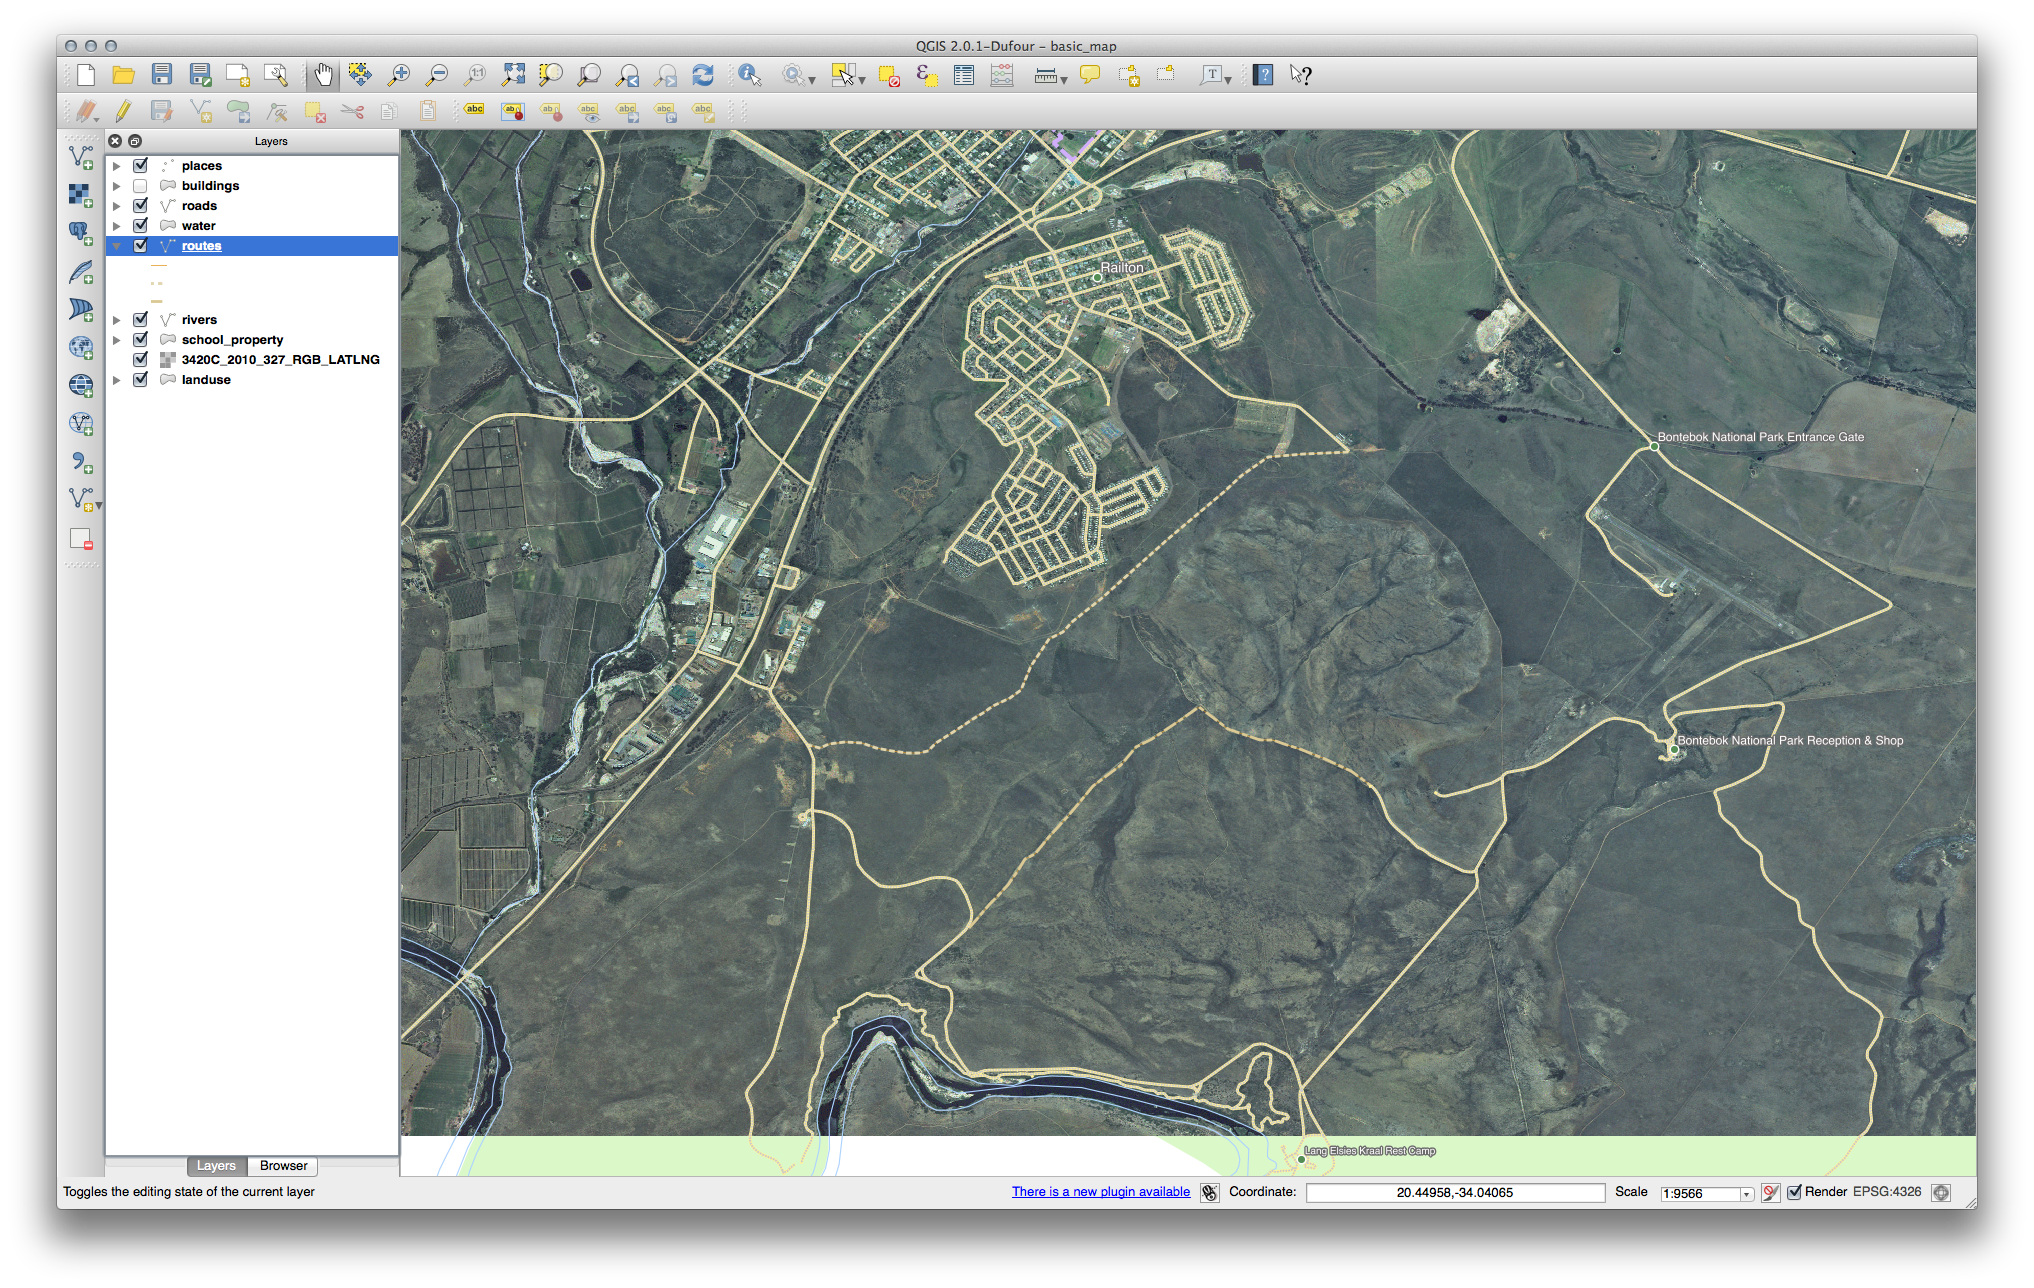
Task: Select the school_property layer
Action: pos(232,340)
